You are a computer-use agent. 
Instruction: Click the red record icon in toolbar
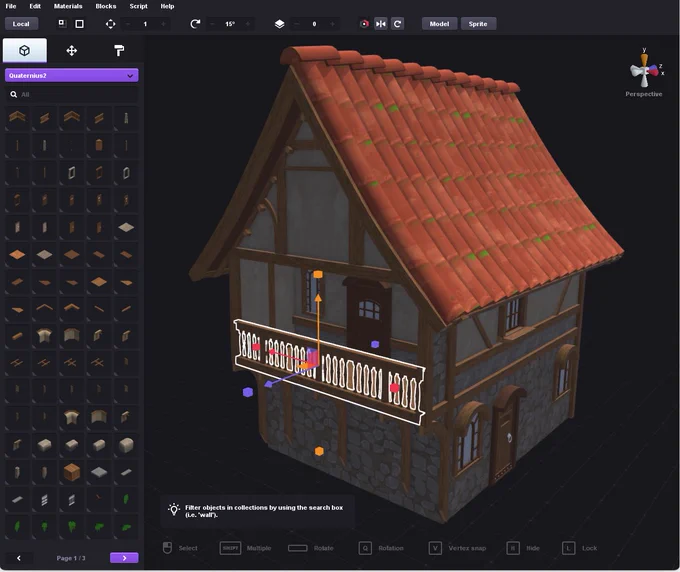(x=364, y=24)
